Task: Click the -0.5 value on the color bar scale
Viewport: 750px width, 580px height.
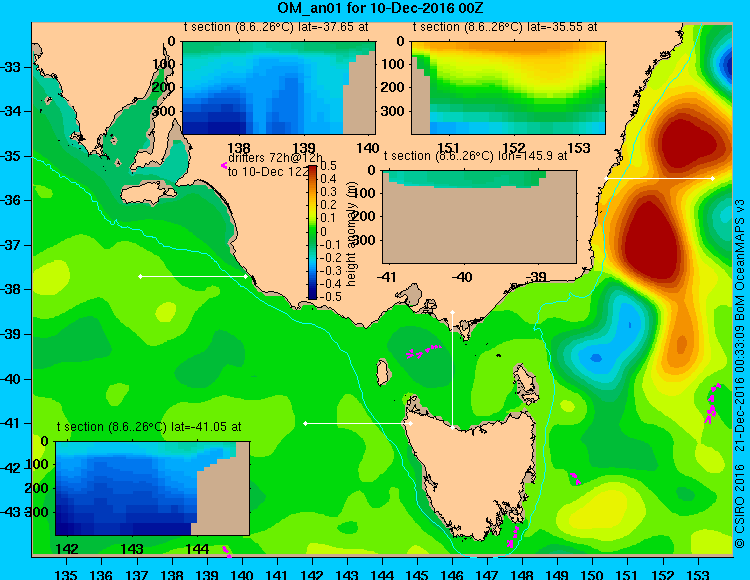Action: pos(331,296)
